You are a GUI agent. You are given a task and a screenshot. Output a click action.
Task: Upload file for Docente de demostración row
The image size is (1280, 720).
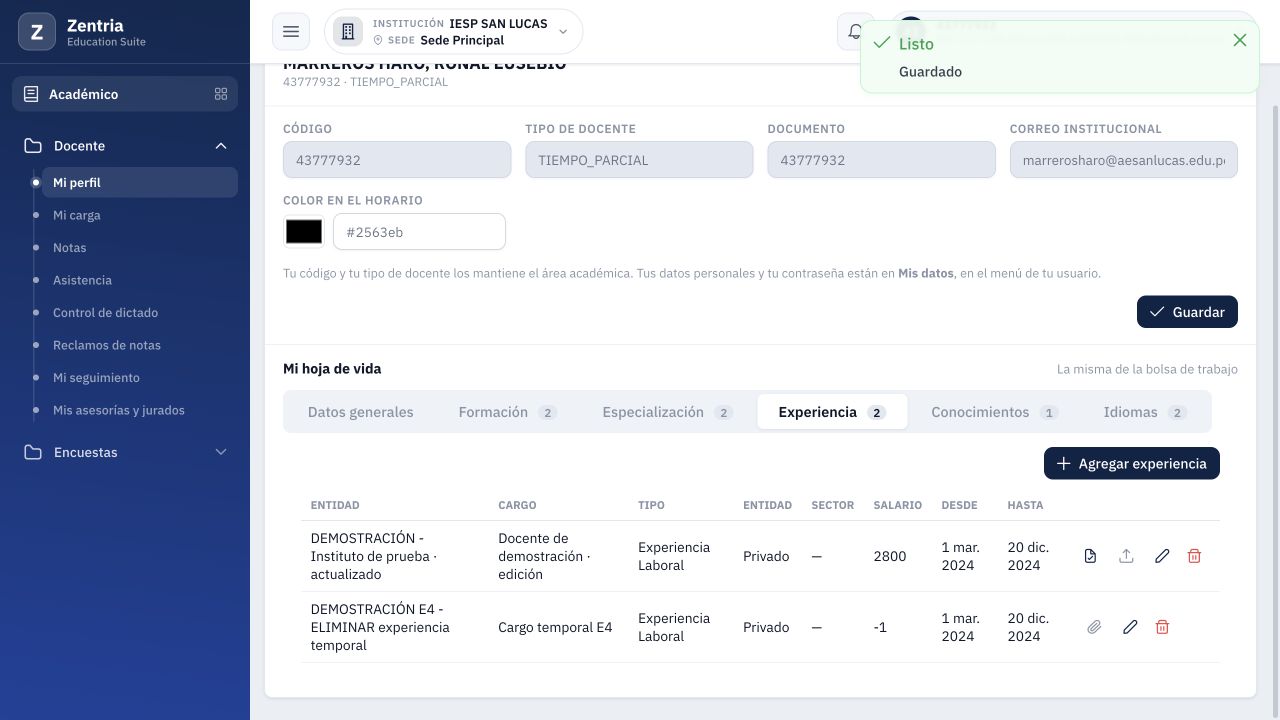point(1126,556)
